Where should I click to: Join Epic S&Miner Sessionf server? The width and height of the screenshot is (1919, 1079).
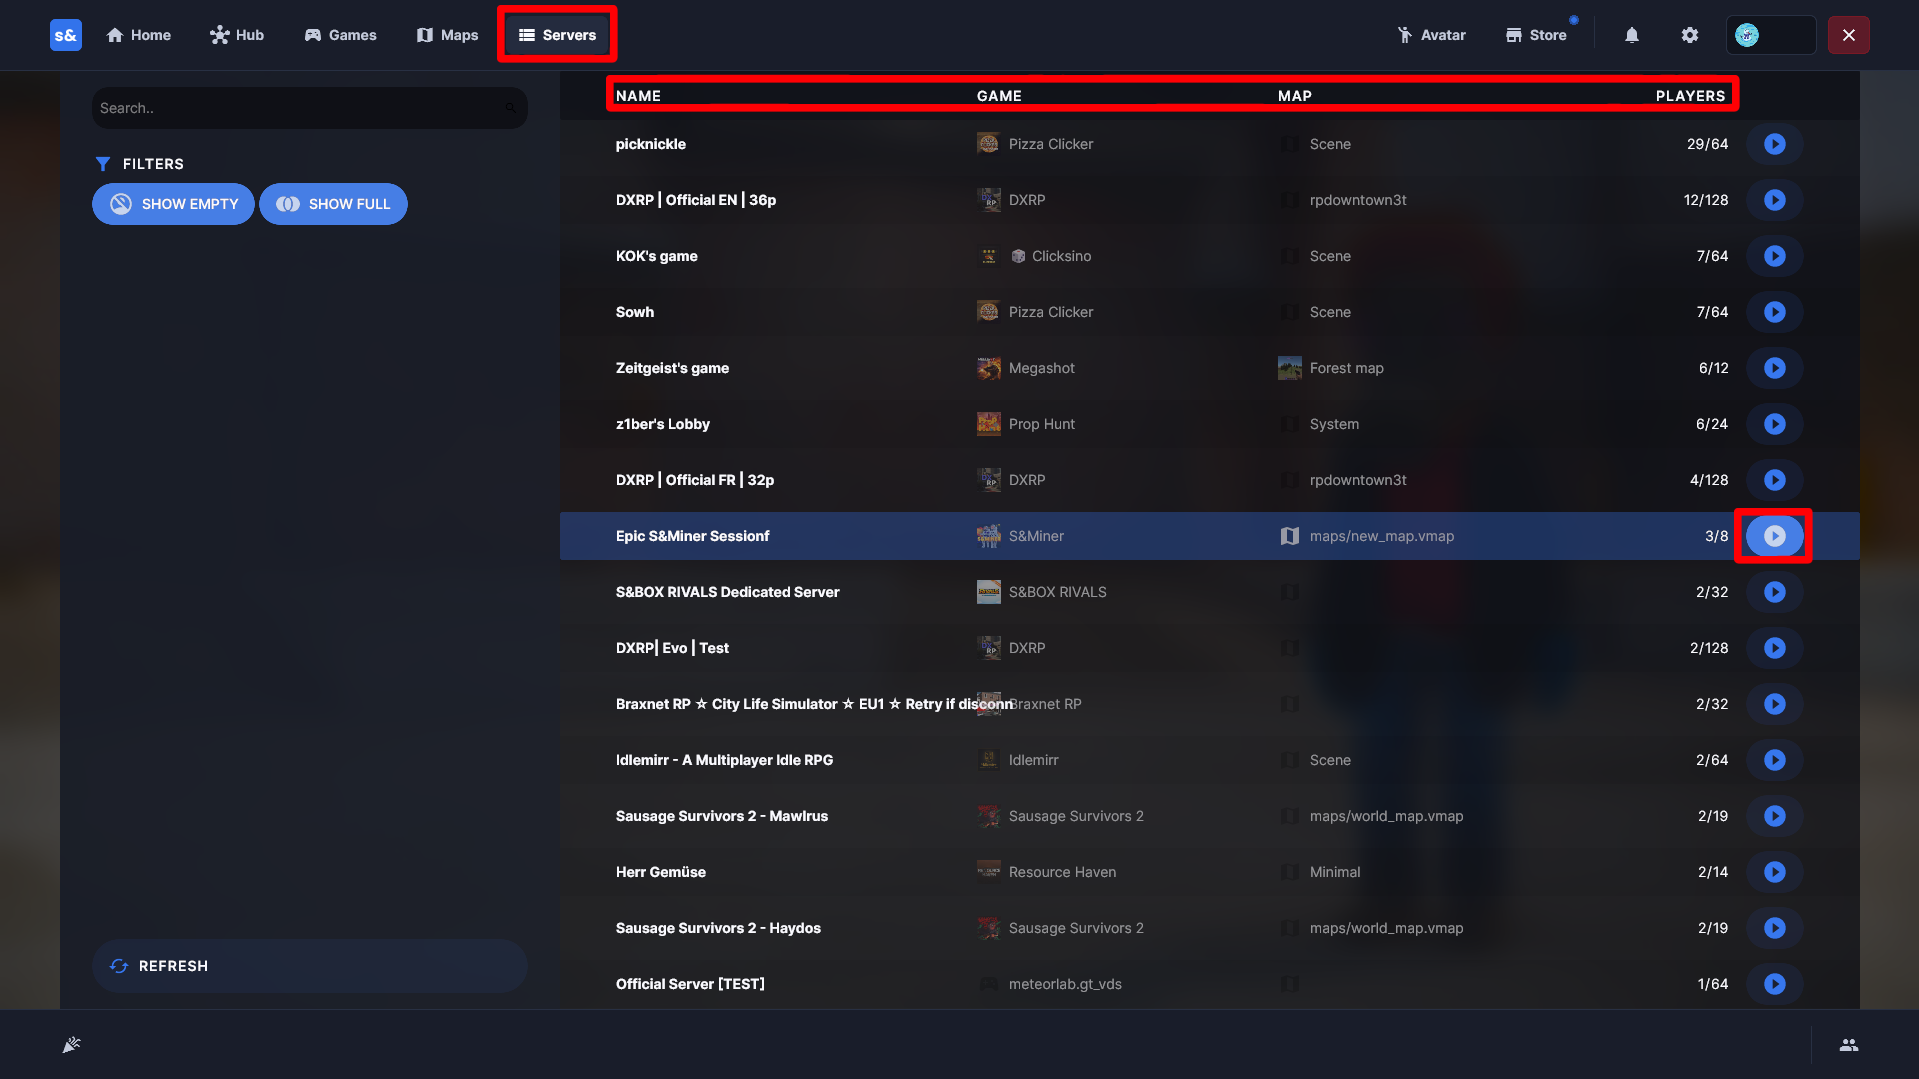click(x=1775, y=536)
